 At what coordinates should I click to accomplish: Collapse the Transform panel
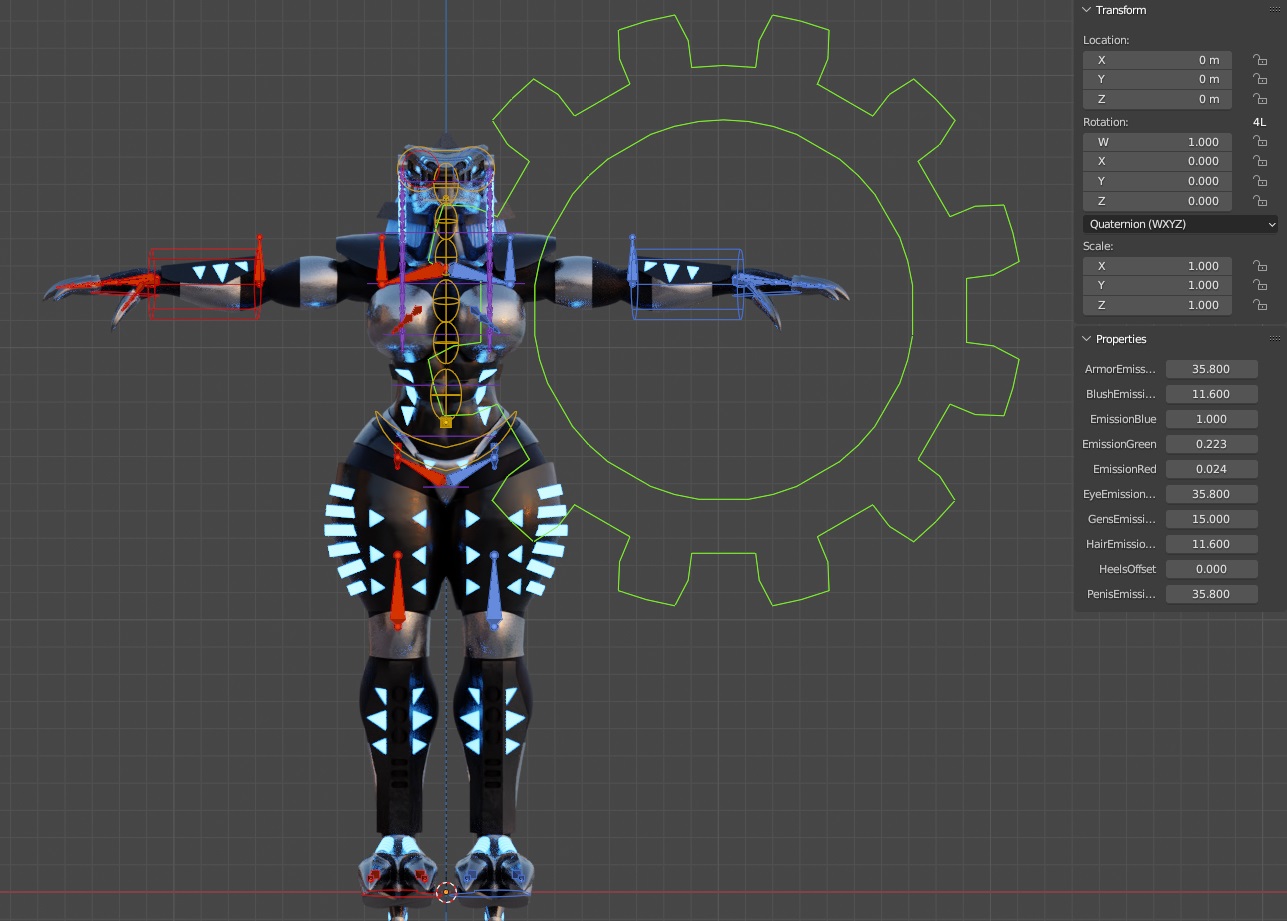(x=1087, y=10)
